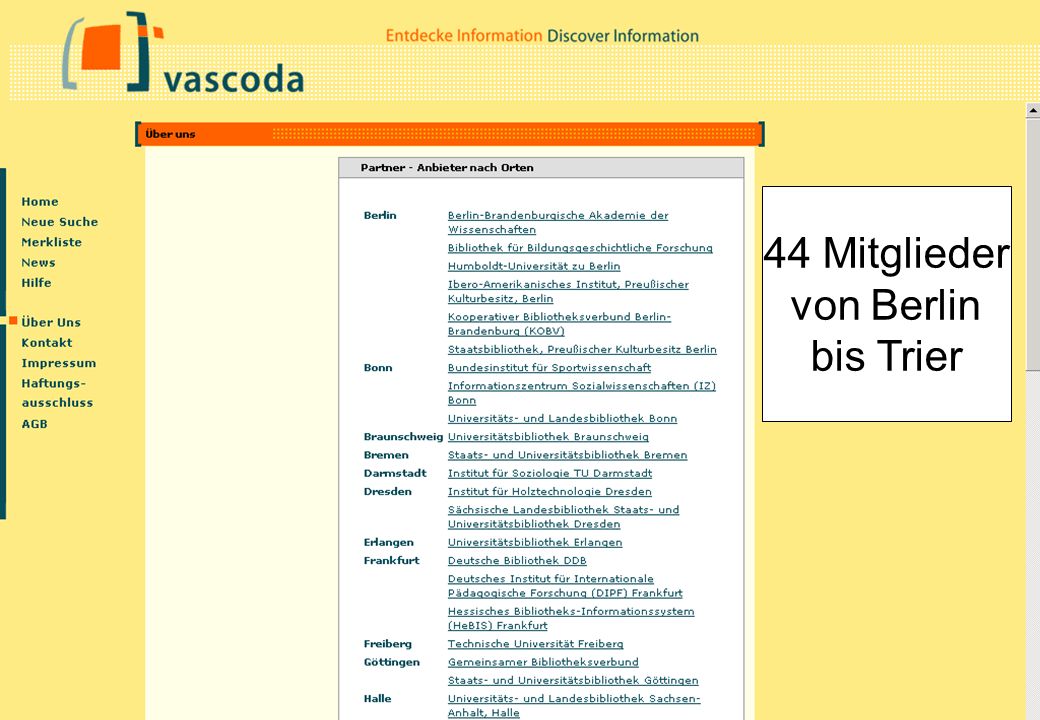Open Deutsche Bibliothek DDB link
The width and height of the screenshot is (1040, 720).
point(517,561)
